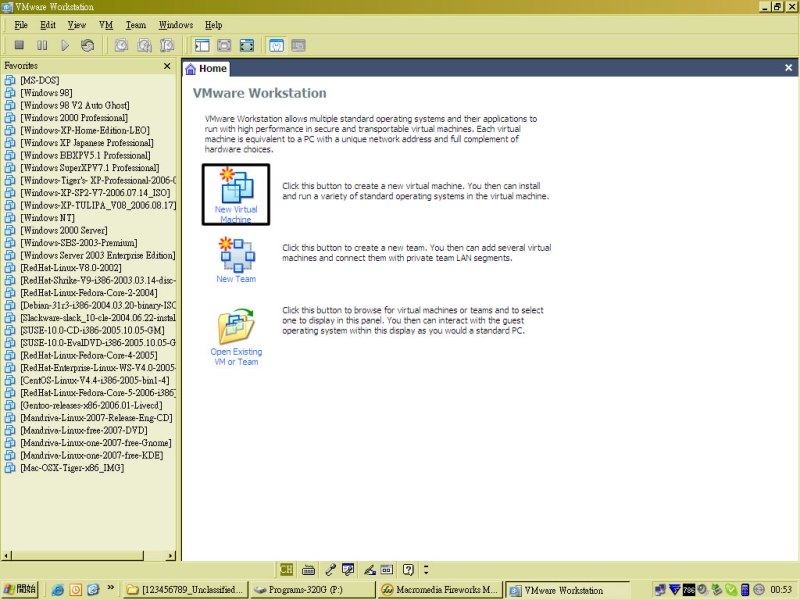Viewport: 800px width, 600px height.
Task: Click the CH language indicator on language bar
Action: 286,569
